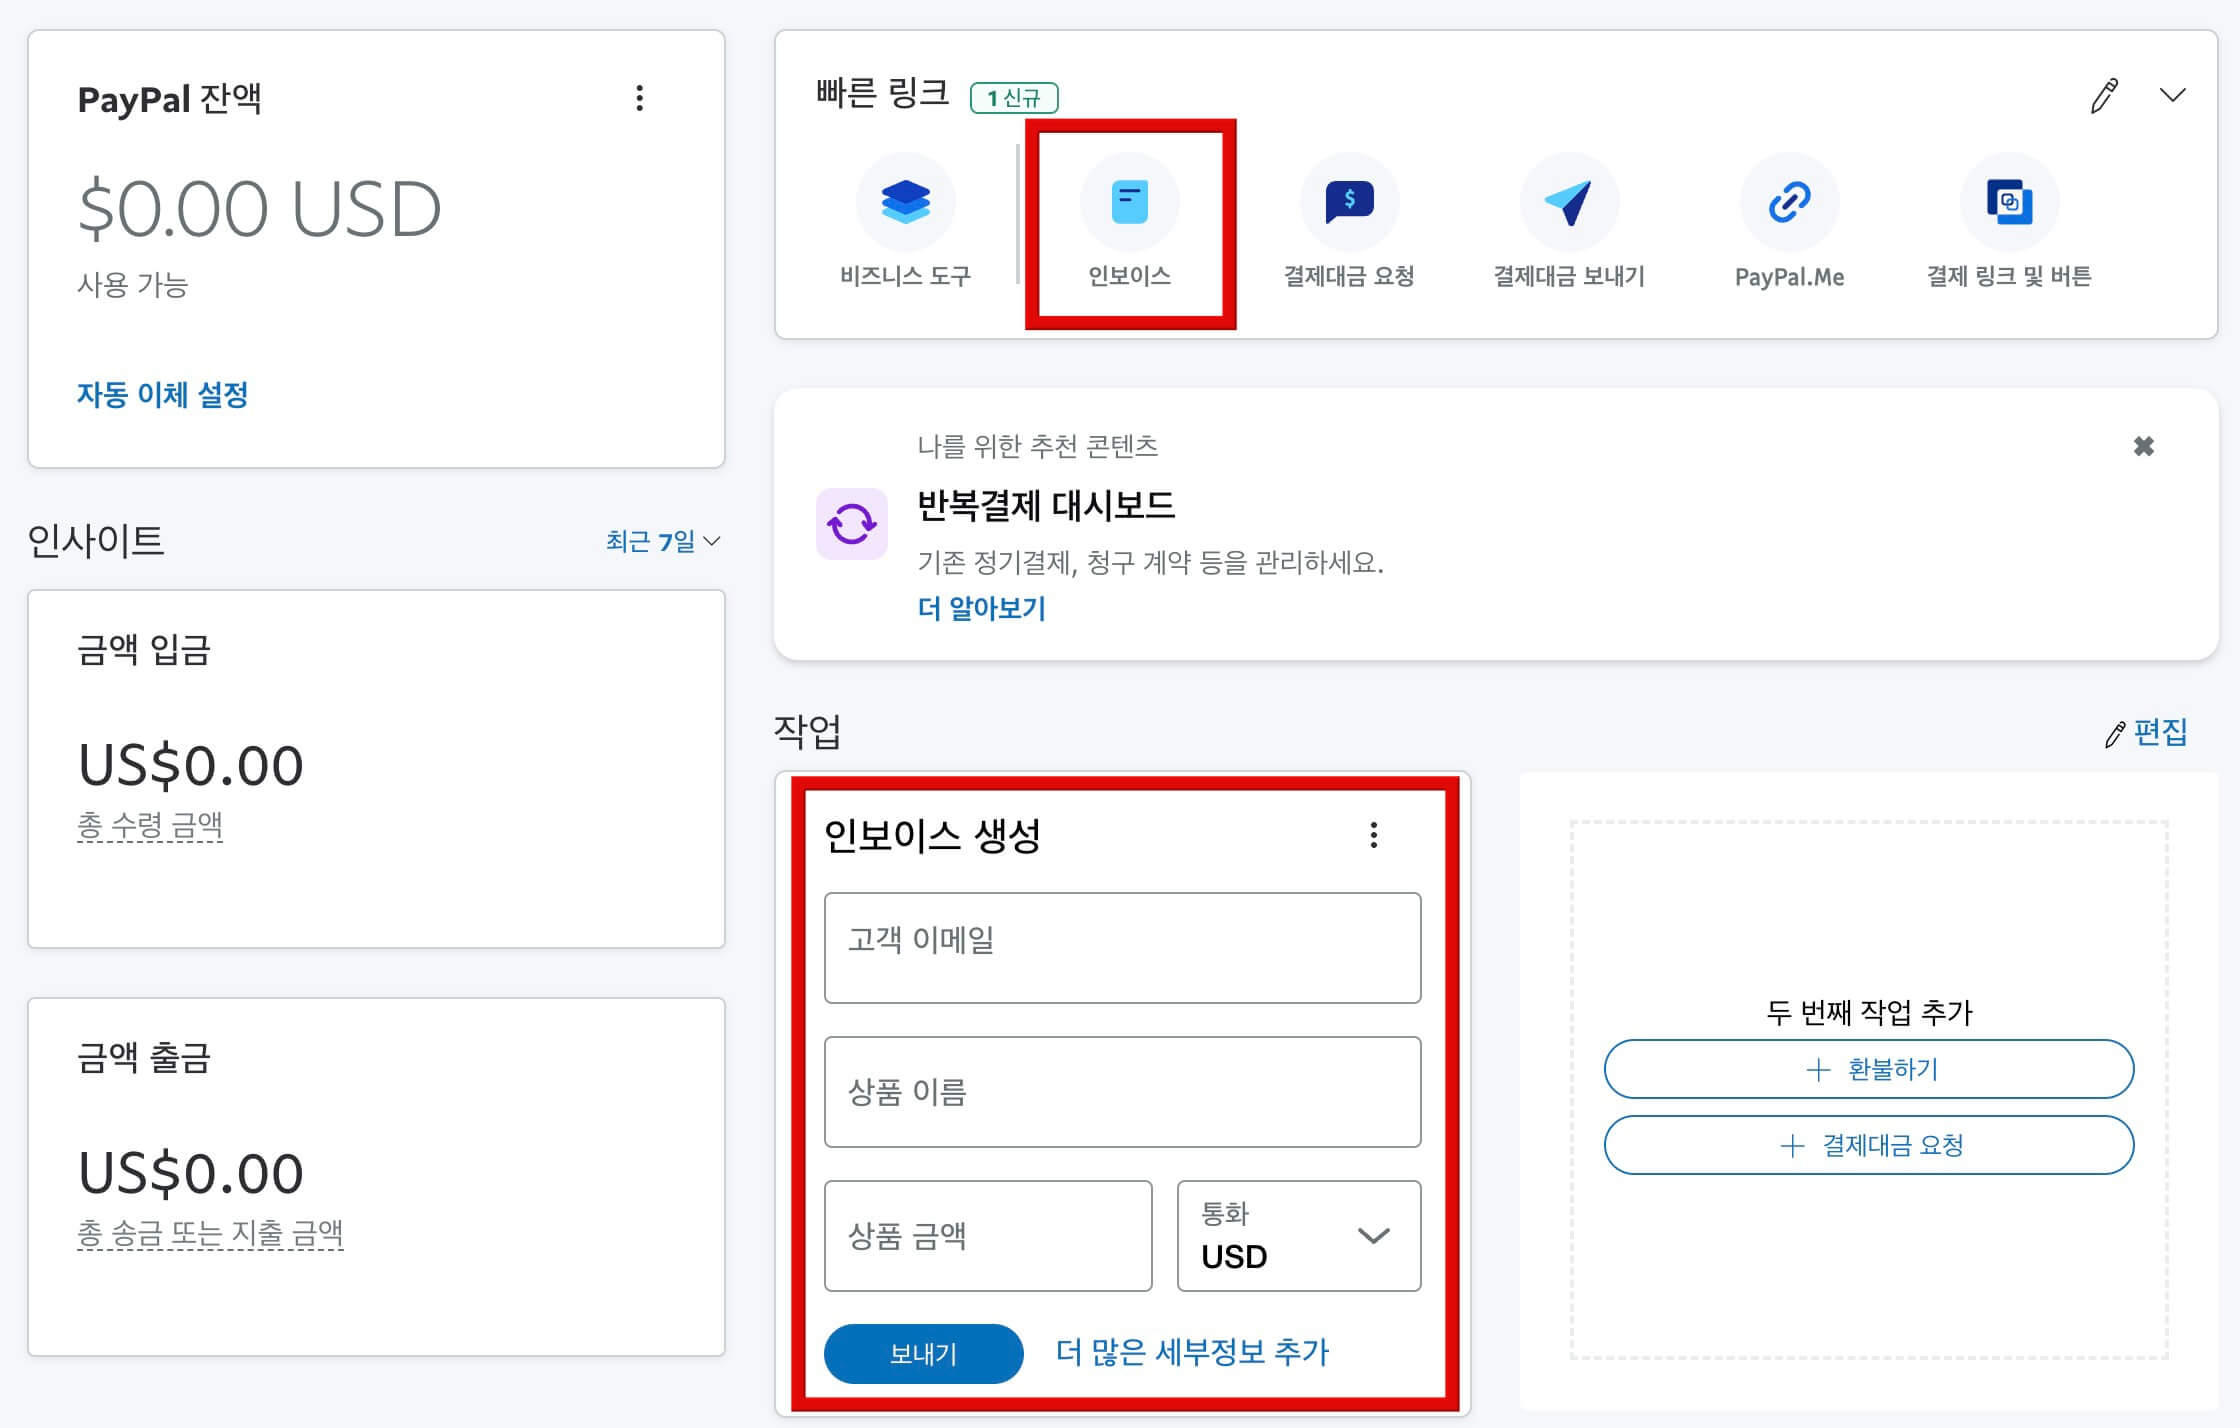Viewport: 2240px width, 1428px height.
Task: Focus the 상품 금액 input field
Action: (x=988, y=1236)
